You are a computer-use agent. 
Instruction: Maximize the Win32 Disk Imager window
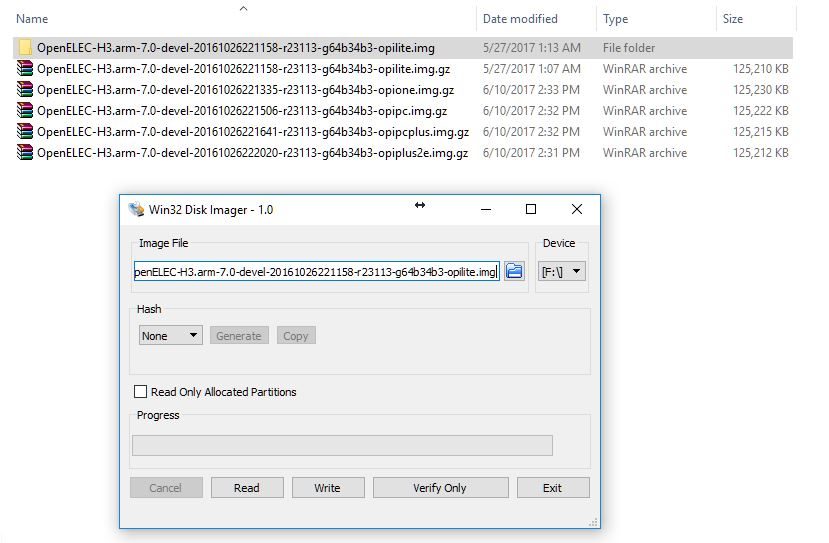pyautogui.click(x=531, y=209)
